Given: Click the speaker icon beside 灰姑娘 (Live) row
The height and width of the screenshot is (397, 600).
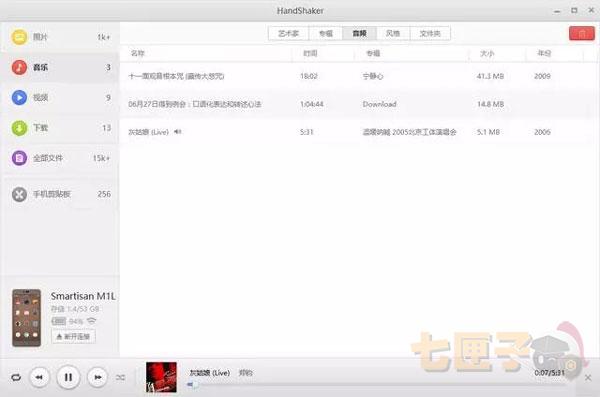Looking at the screenshot, I should (178, 132).
